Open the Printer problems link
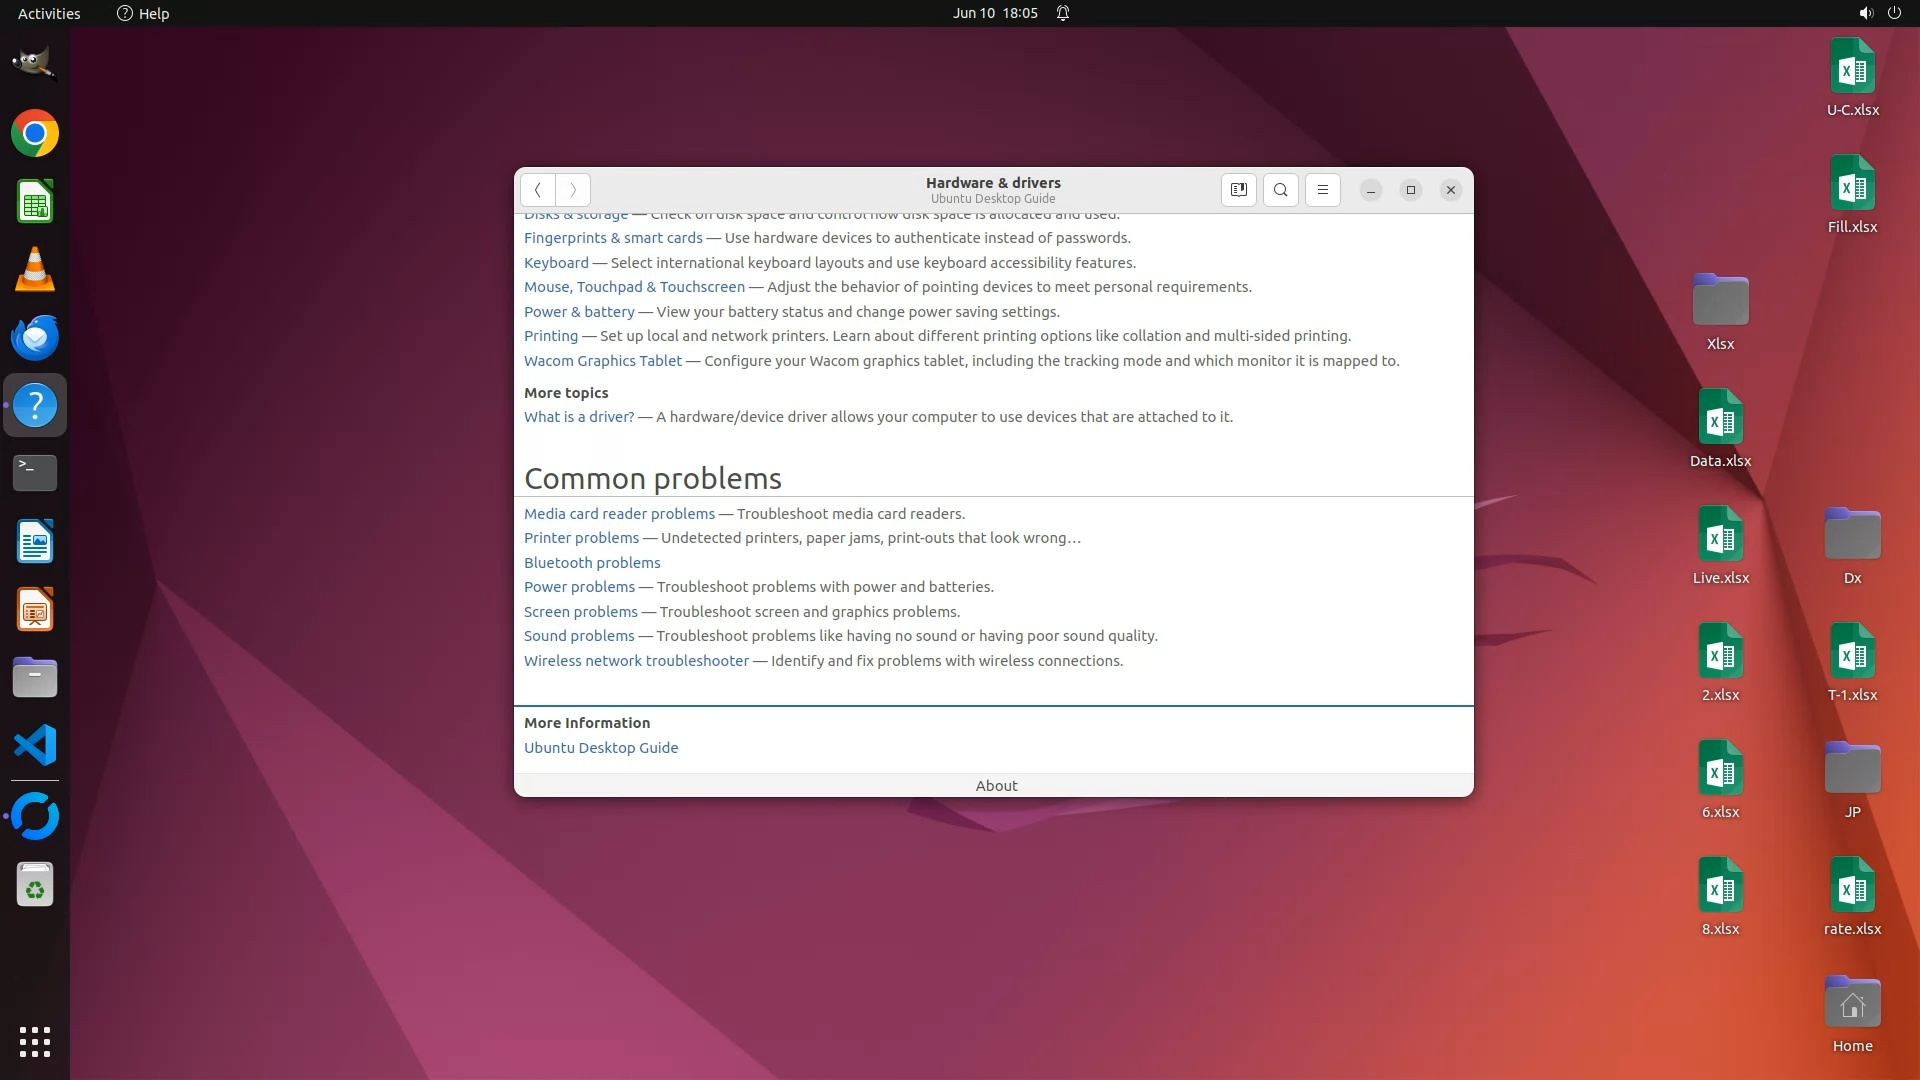This screenshot has width=1920, height=1080. point(581,538)
